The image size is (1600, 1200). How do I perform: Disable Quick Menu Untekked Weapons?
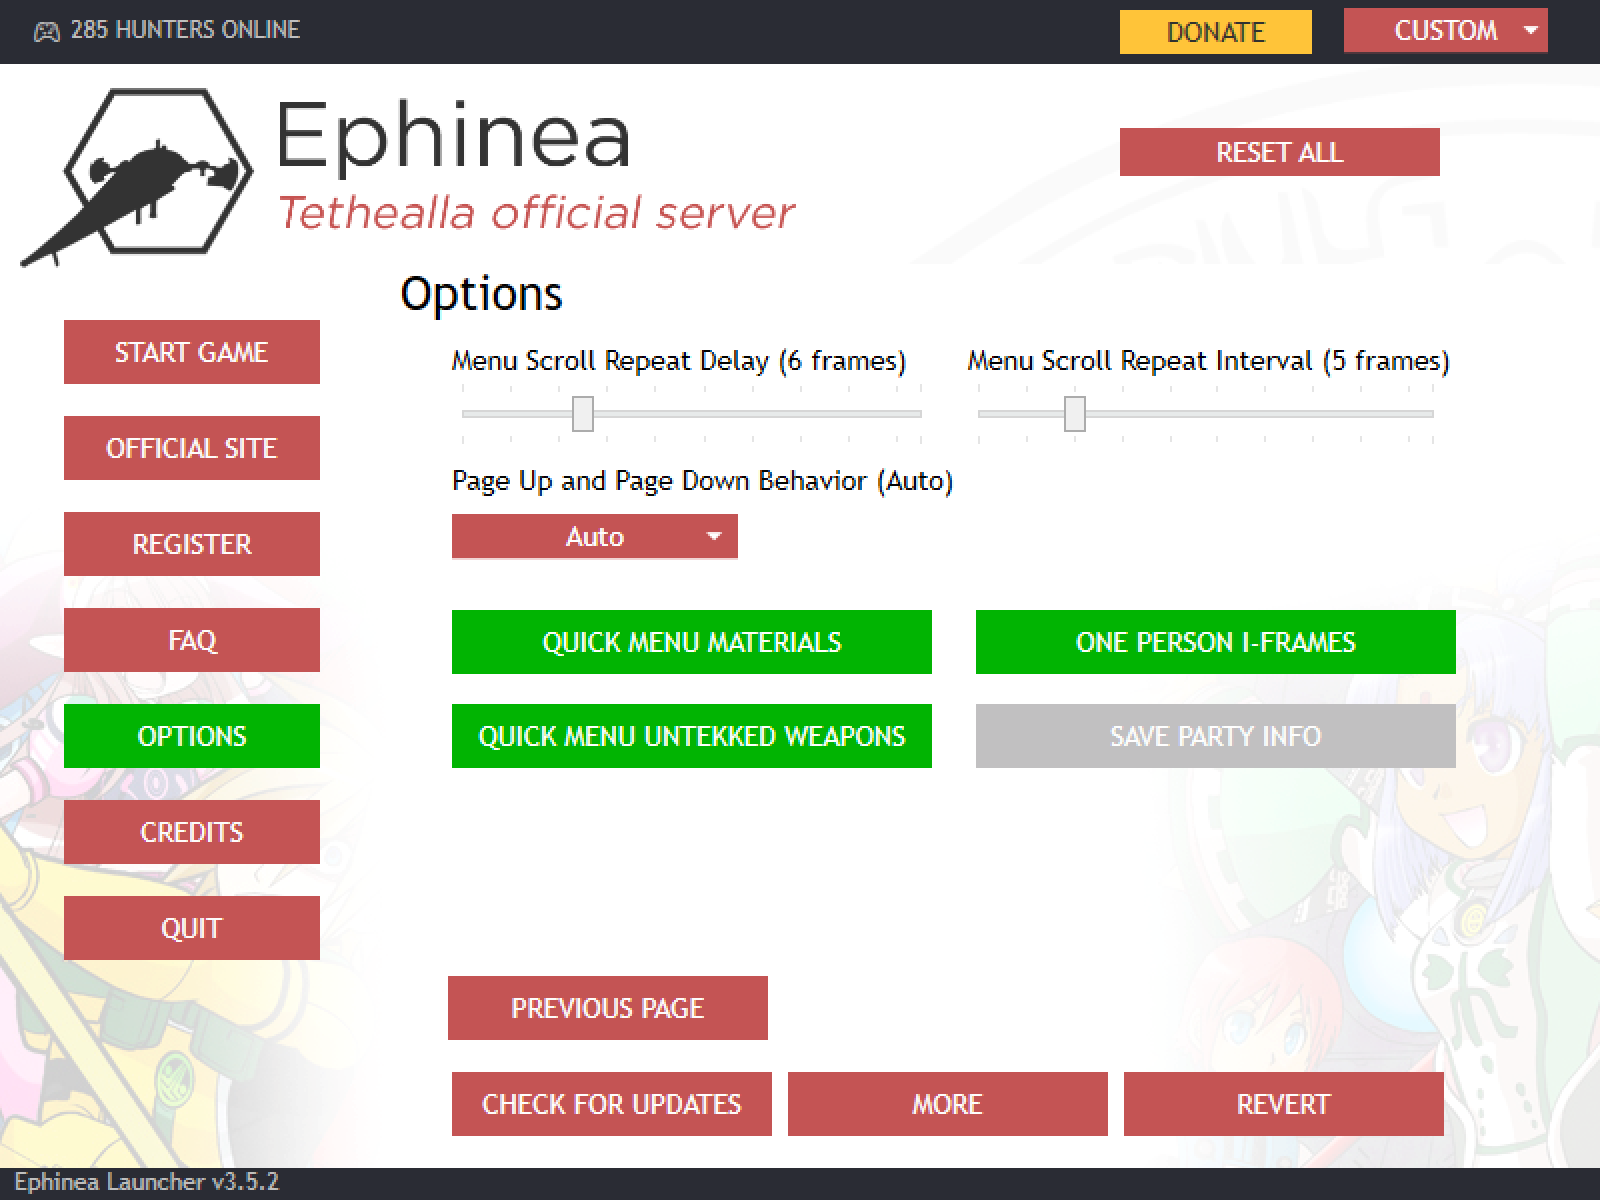tap(692, 736)
